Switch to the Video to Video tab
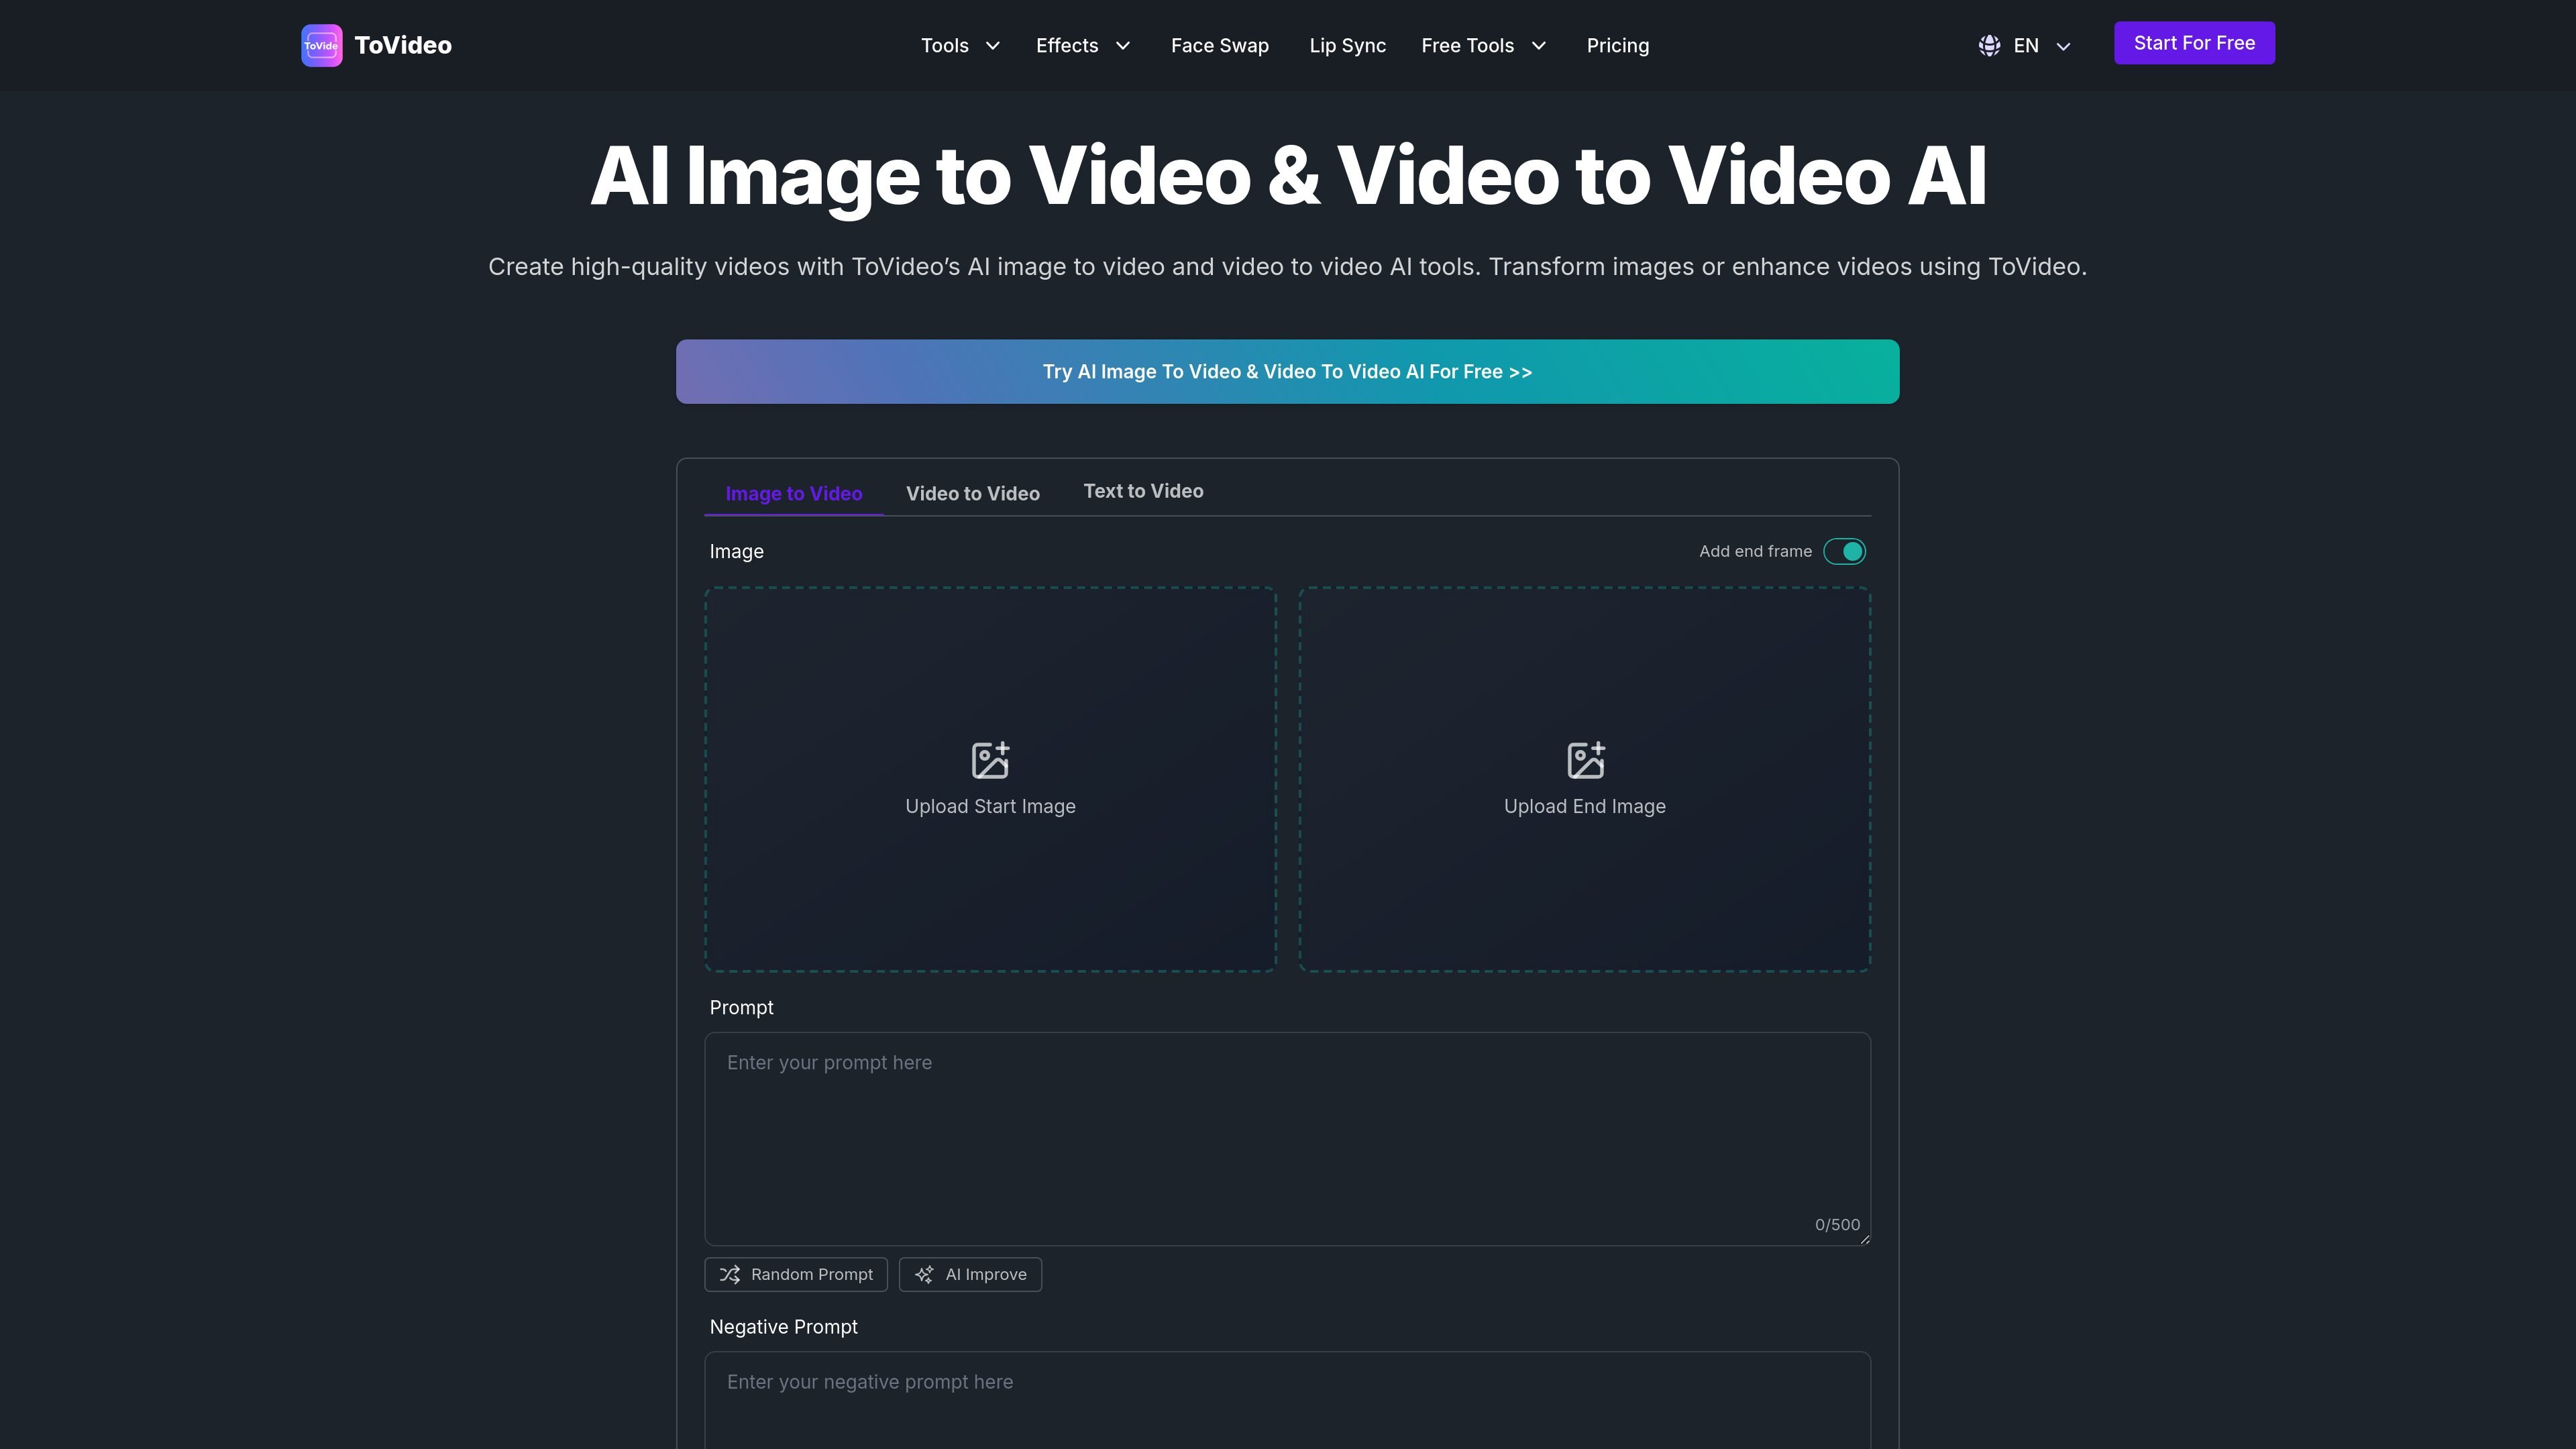 click(x=973, y=494)
